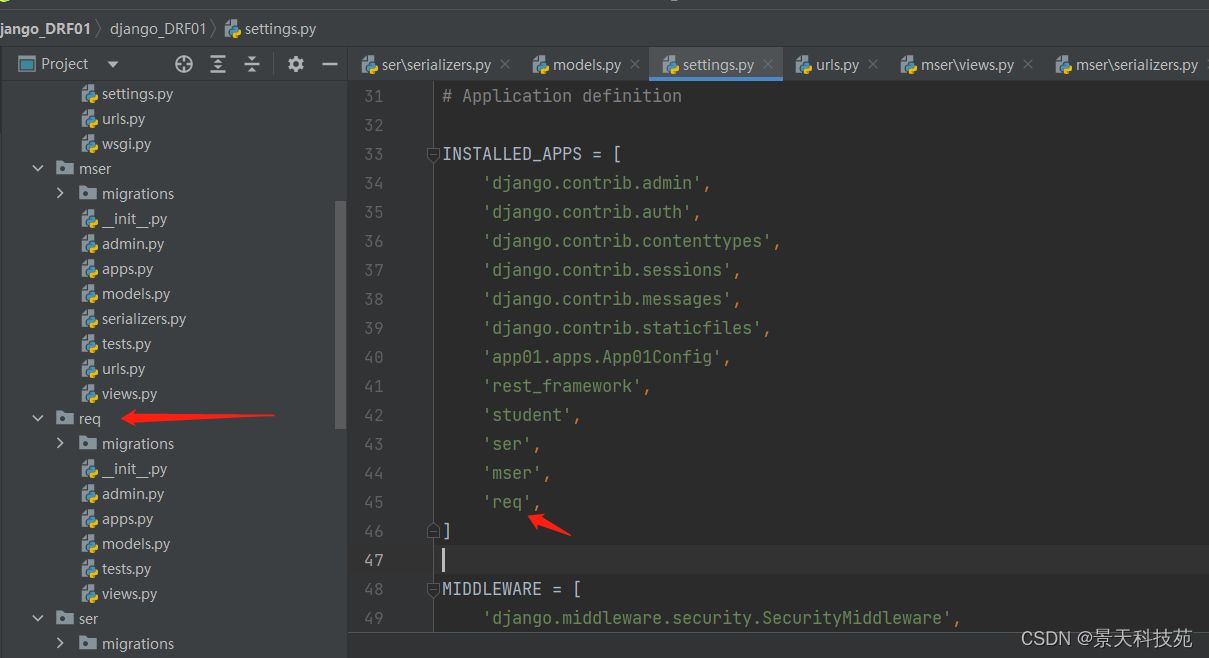
Task: Click the Expand All icon in Project toolbar
Action: click(218, 63)
